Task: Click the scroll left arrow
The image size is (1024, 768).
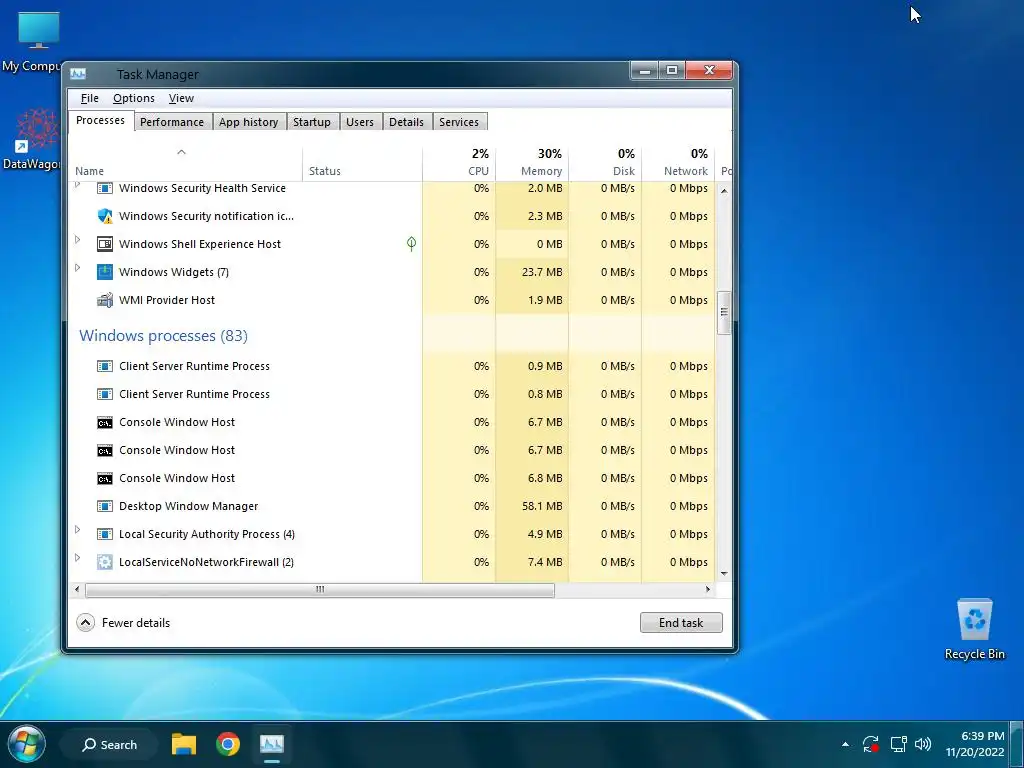Action: (78, 590)
